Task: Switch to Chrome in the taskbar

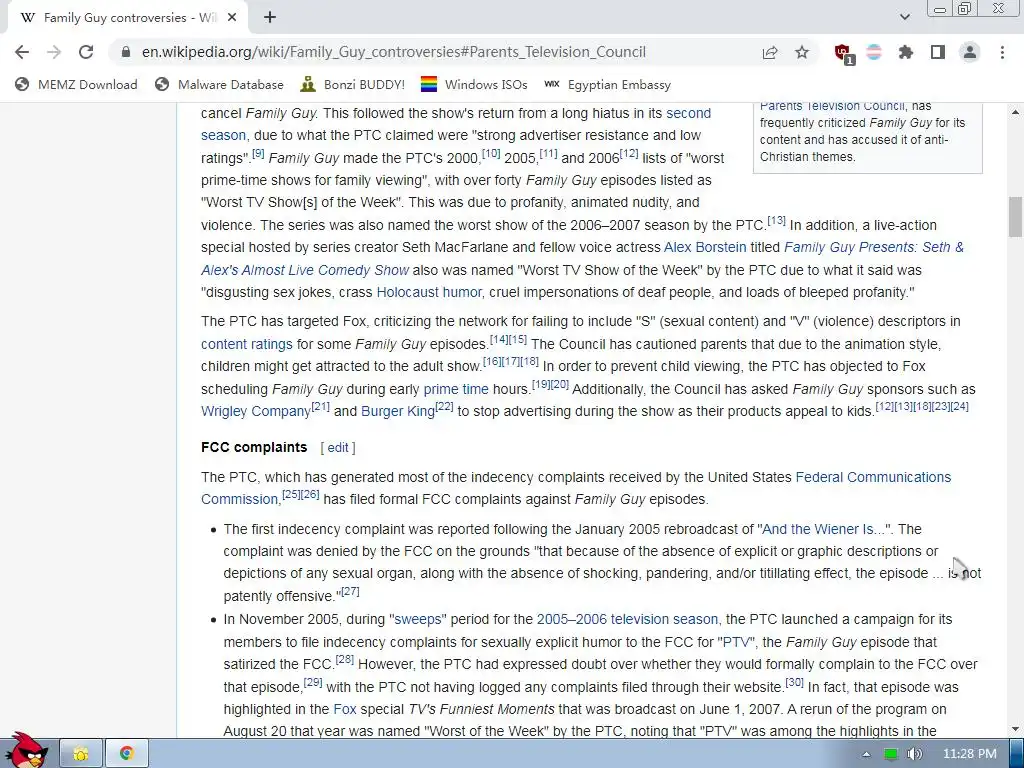Action: 127,754
